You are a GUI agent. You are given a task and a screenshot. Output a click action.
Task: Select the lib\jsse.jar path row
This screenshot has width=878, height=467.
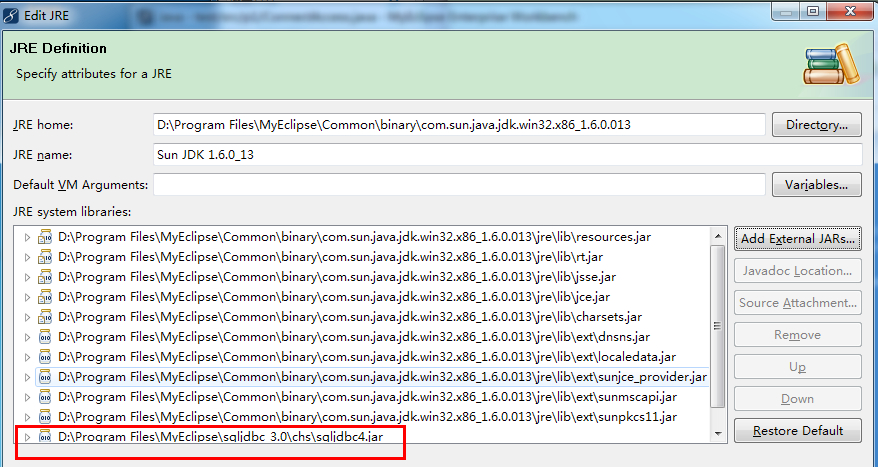click(337, 277)
